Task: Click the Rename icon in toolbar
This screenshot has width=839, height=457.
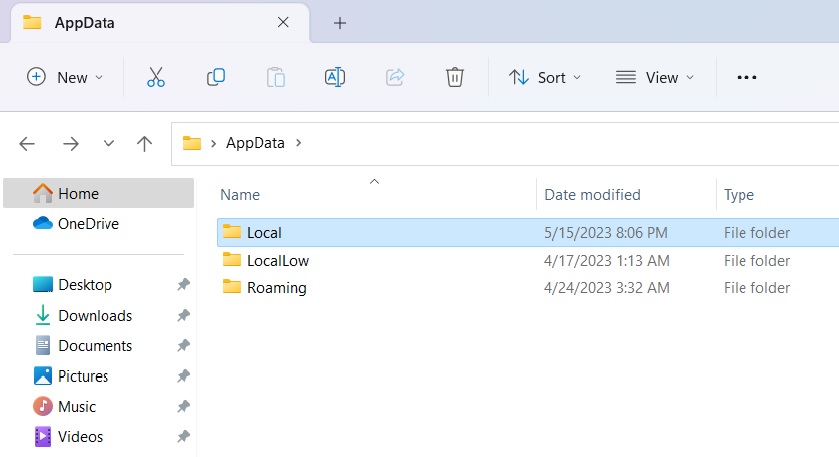Action: [x=335, y=77]
